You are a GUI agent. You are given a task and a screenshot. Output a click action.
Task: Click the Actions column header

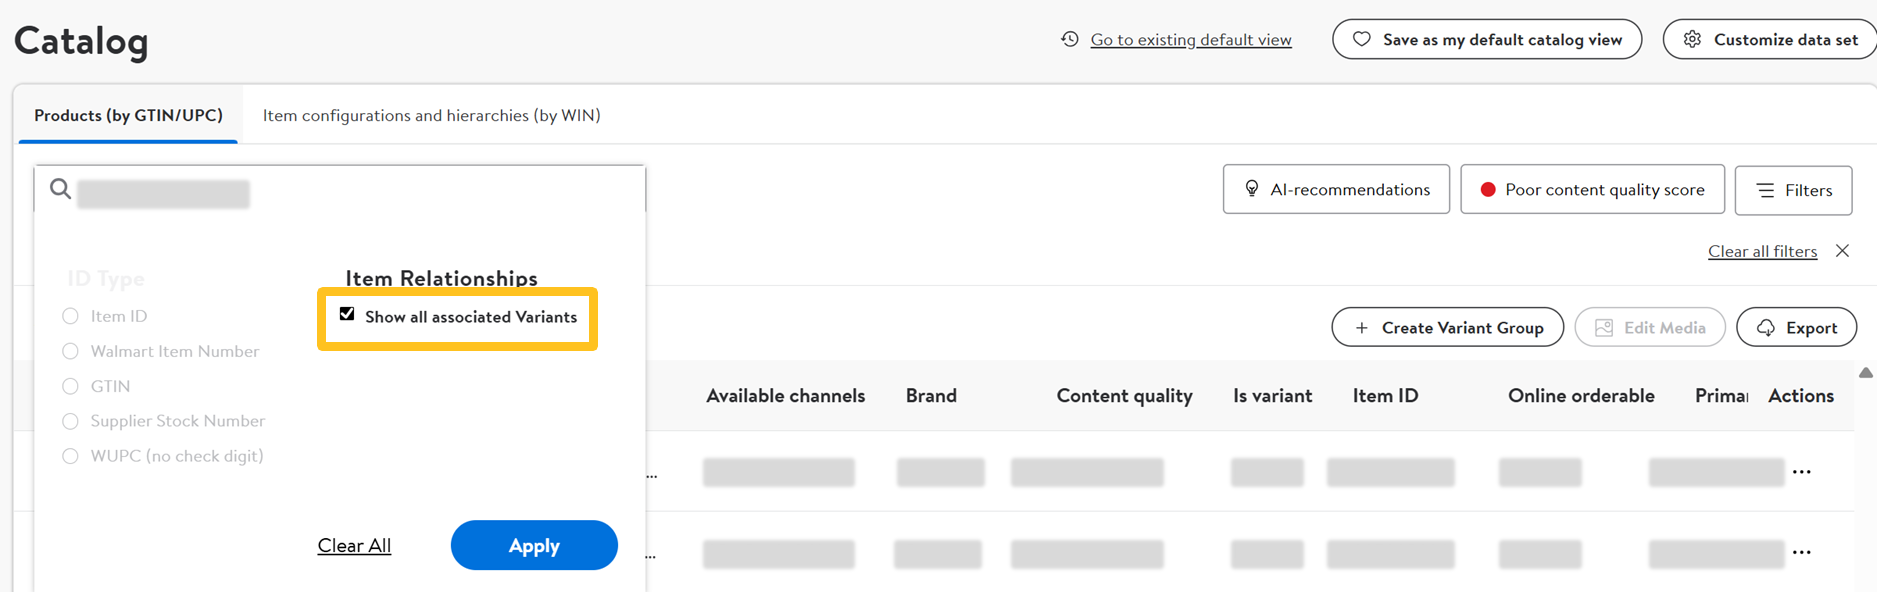[1800, 396]
